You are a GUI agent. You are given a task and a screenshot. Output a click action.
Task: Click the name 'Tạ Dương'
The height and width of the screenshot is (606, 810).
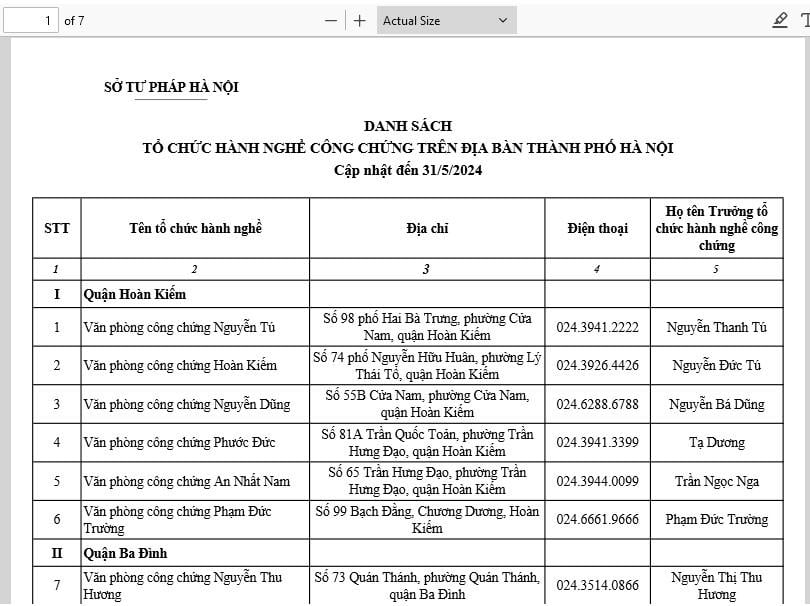pyautogui.click(x=716, y=442)
